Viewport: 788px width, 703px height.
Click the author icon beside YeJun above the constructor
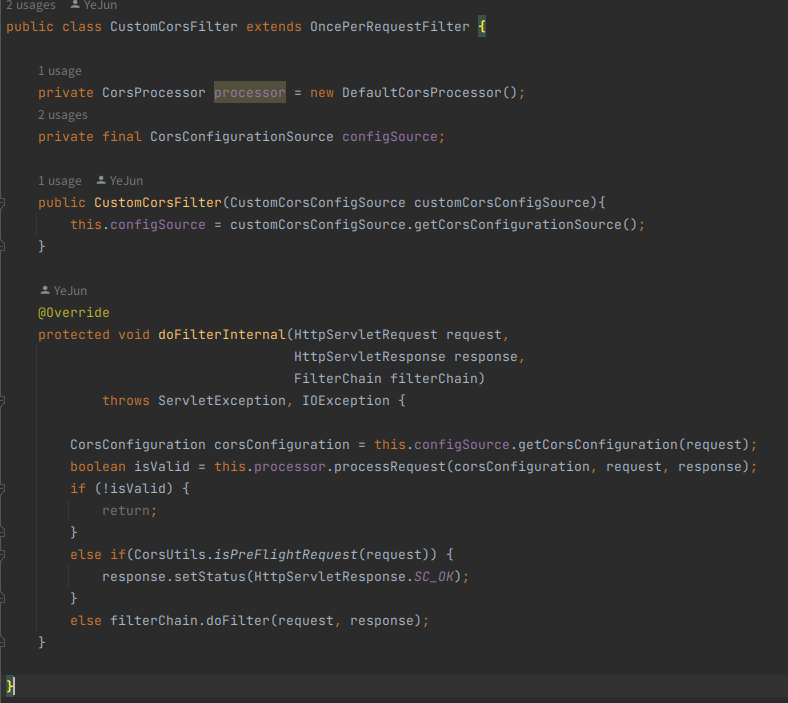[101, 180]
